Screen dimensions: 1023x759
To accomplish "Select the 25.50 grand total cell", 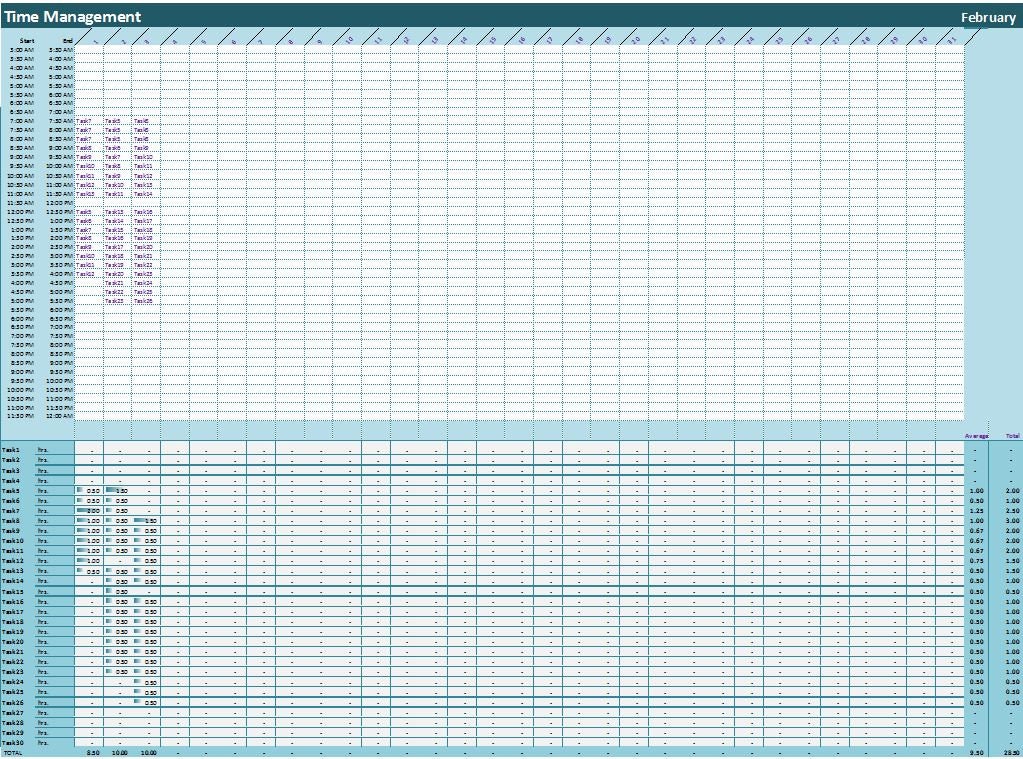I will 1009,752.
